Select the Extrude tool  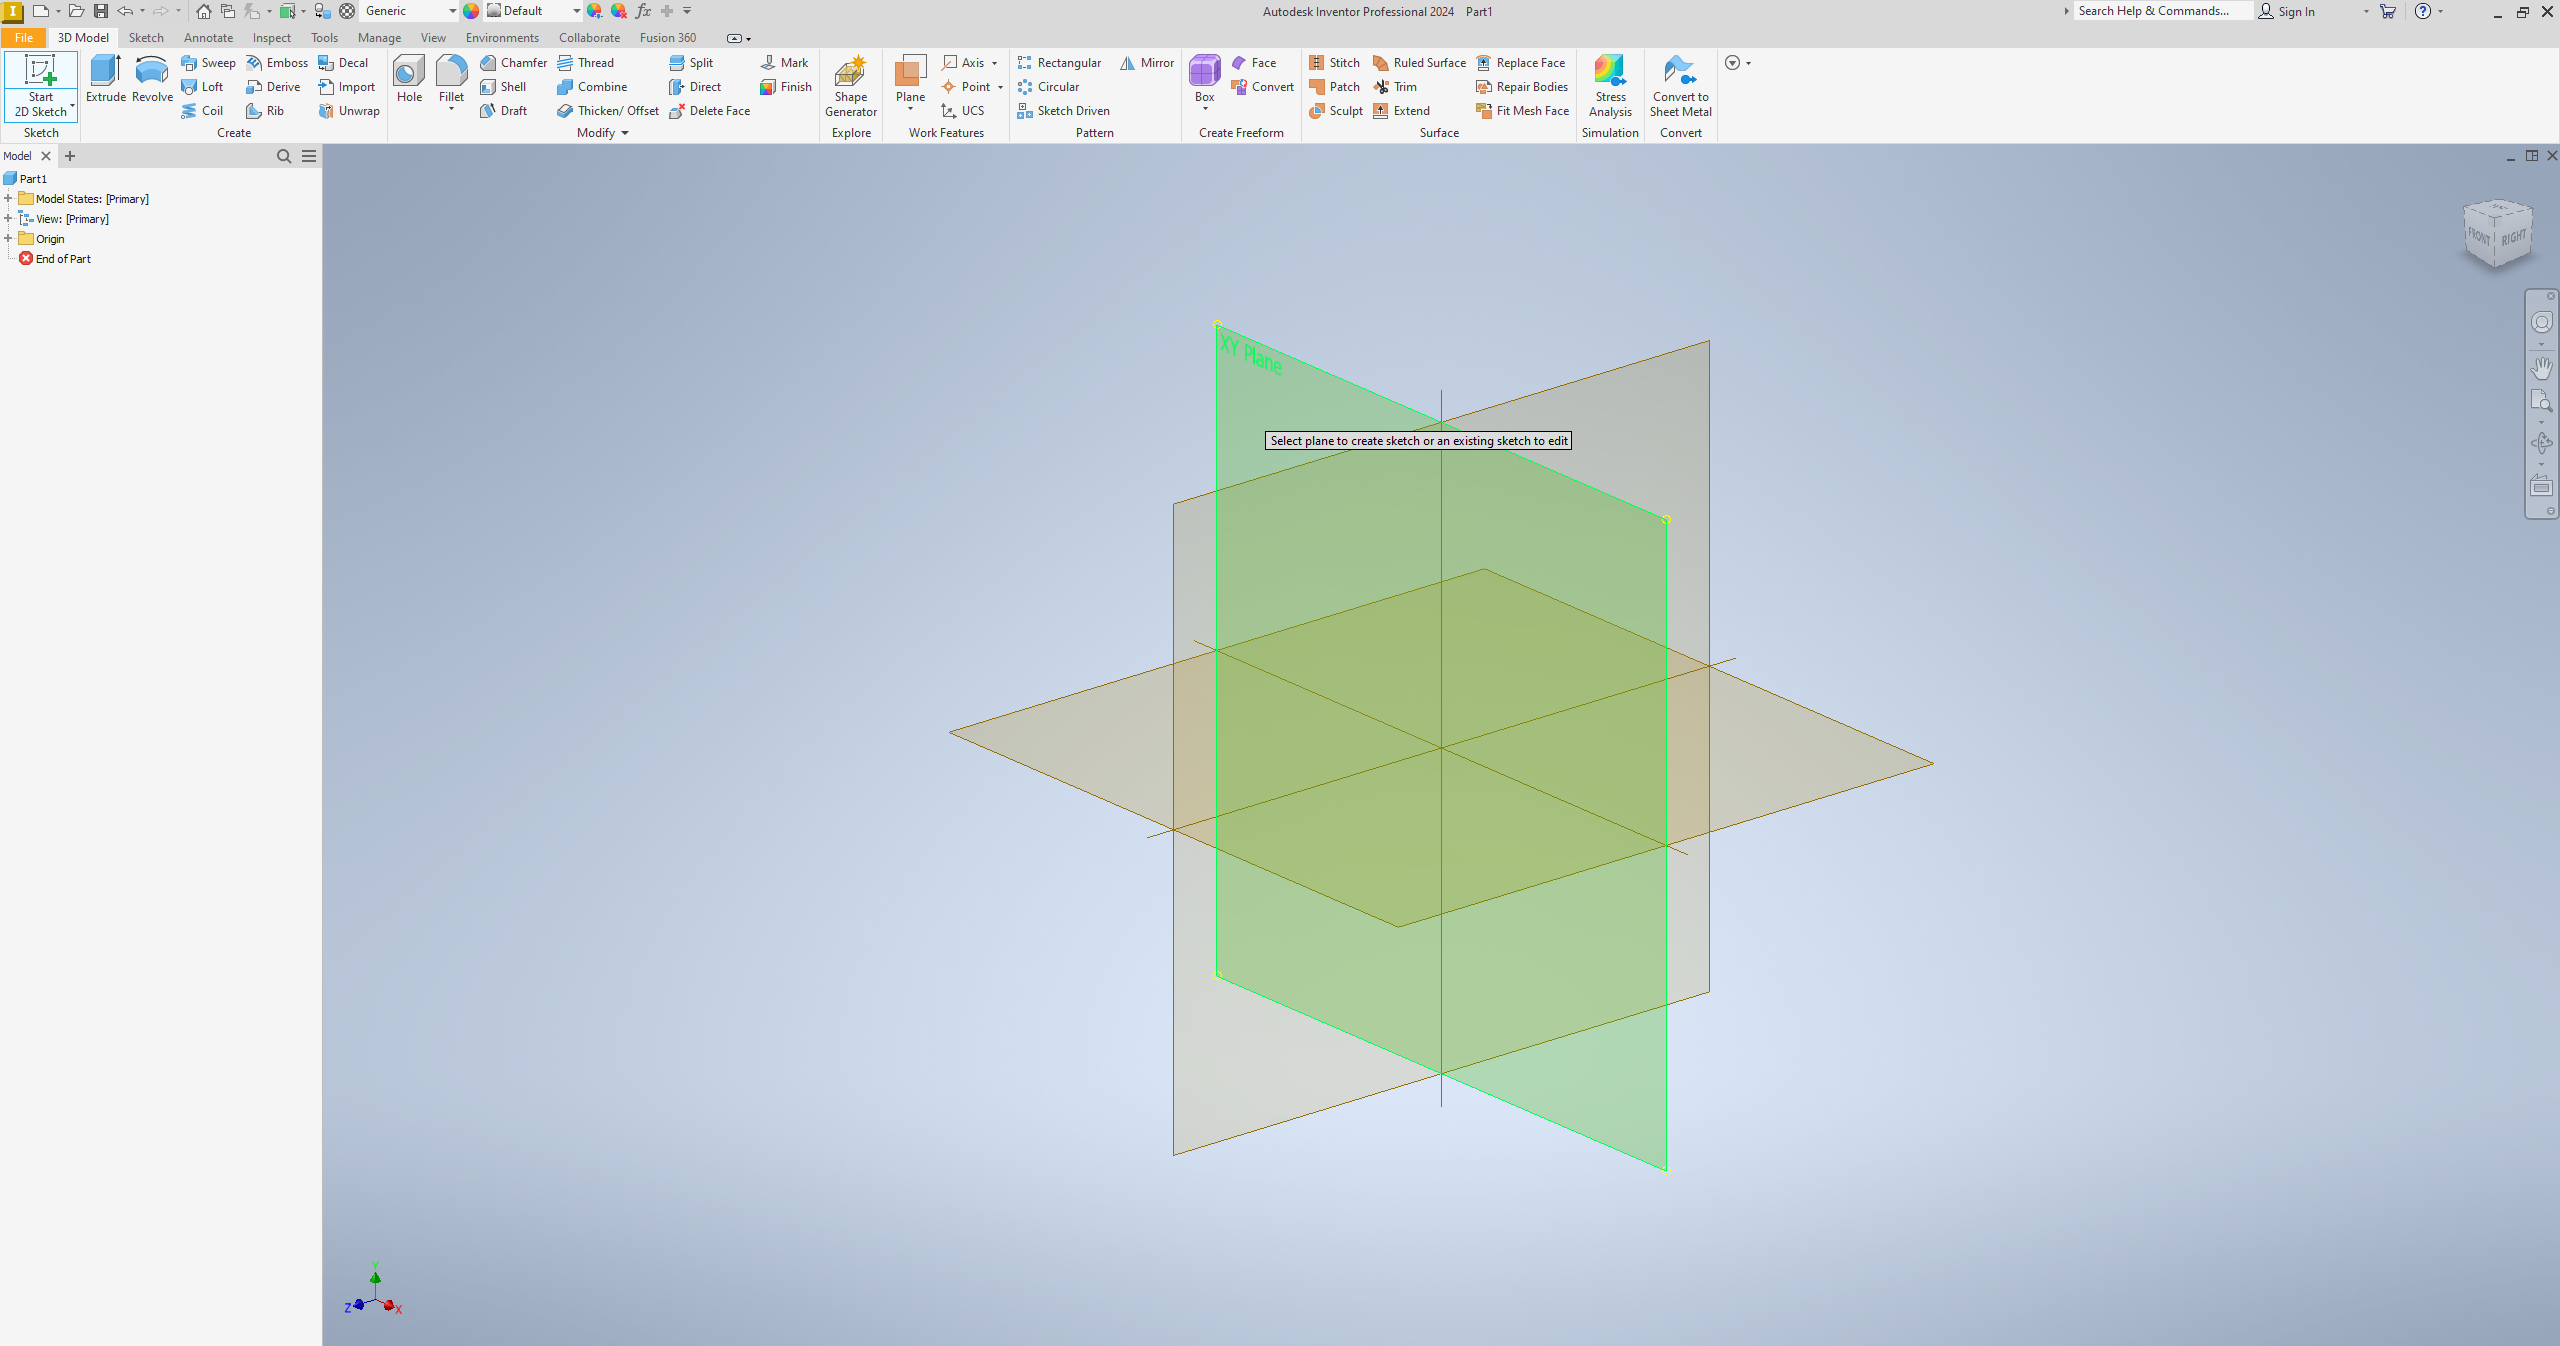click(105, 79)
